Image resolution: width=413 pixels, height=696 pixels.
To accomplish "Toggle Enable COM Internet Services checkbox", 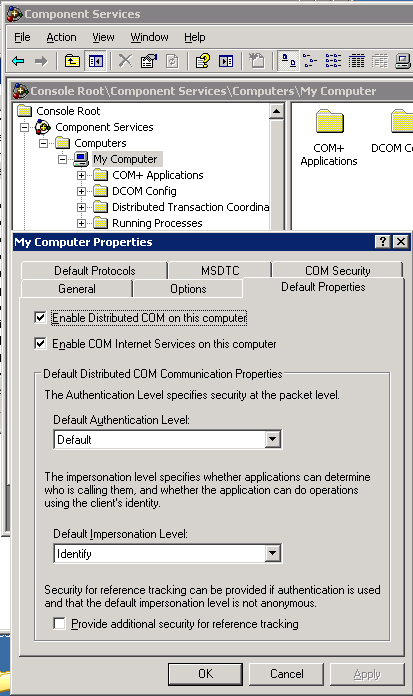I will (x=40, y=343).
